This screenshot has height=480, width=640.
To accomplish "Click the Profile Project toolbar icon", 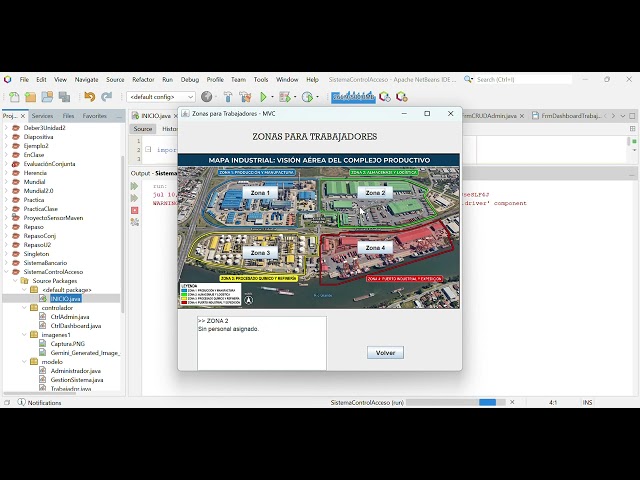I will click(x=307, y=97).
